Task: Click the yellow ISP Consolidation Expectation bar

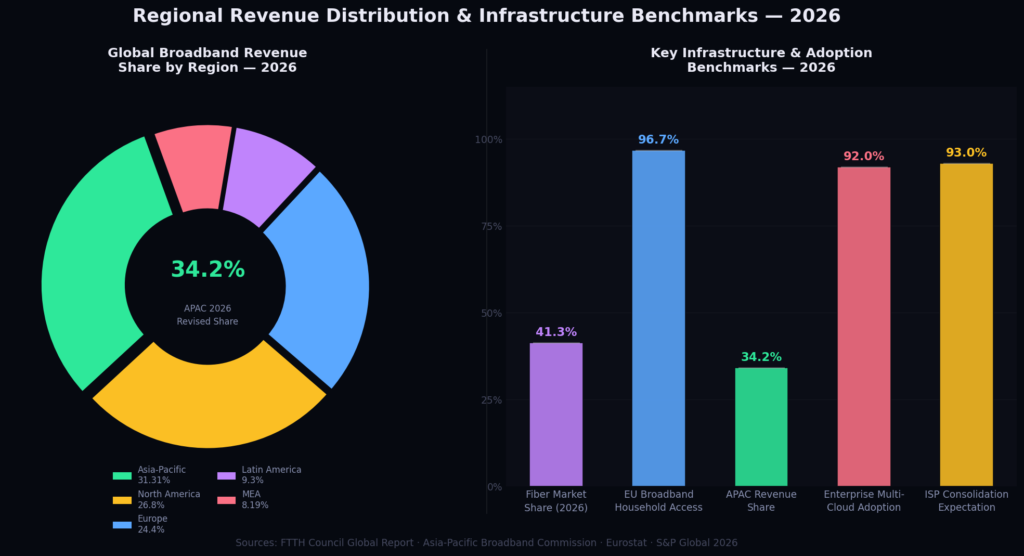Action: tap(966, 325)
